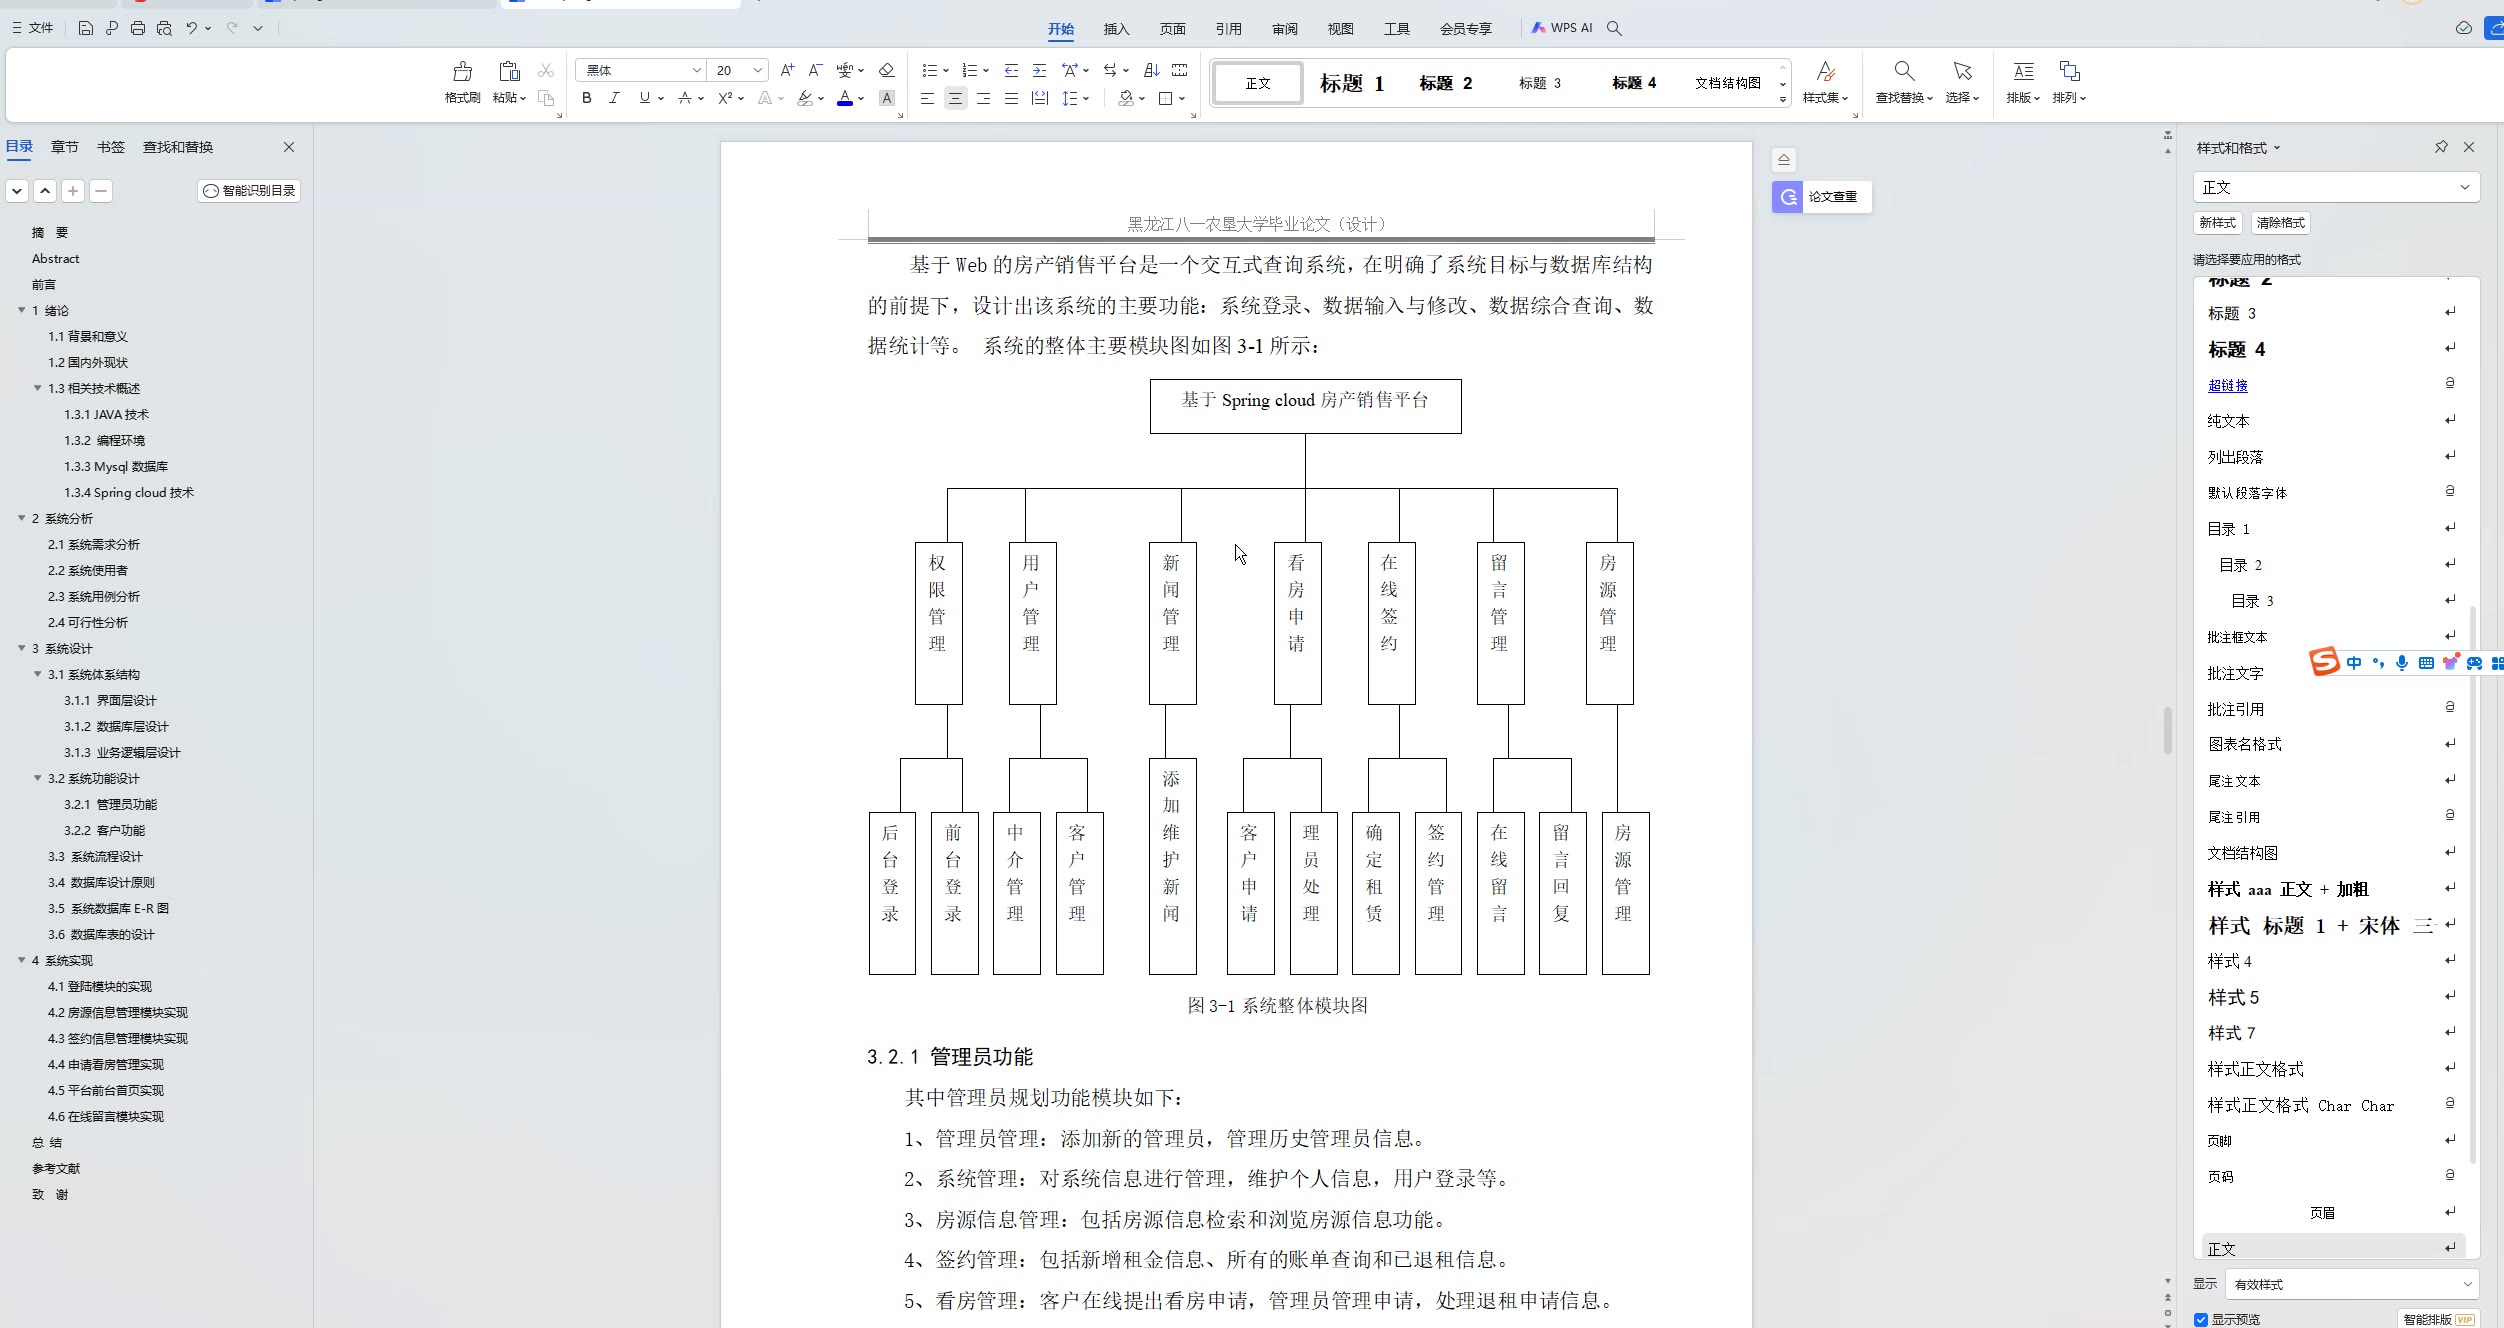The image size is (2504, 1328).
Task: Toggle Bold formatting
Action: tap(586, 98)
